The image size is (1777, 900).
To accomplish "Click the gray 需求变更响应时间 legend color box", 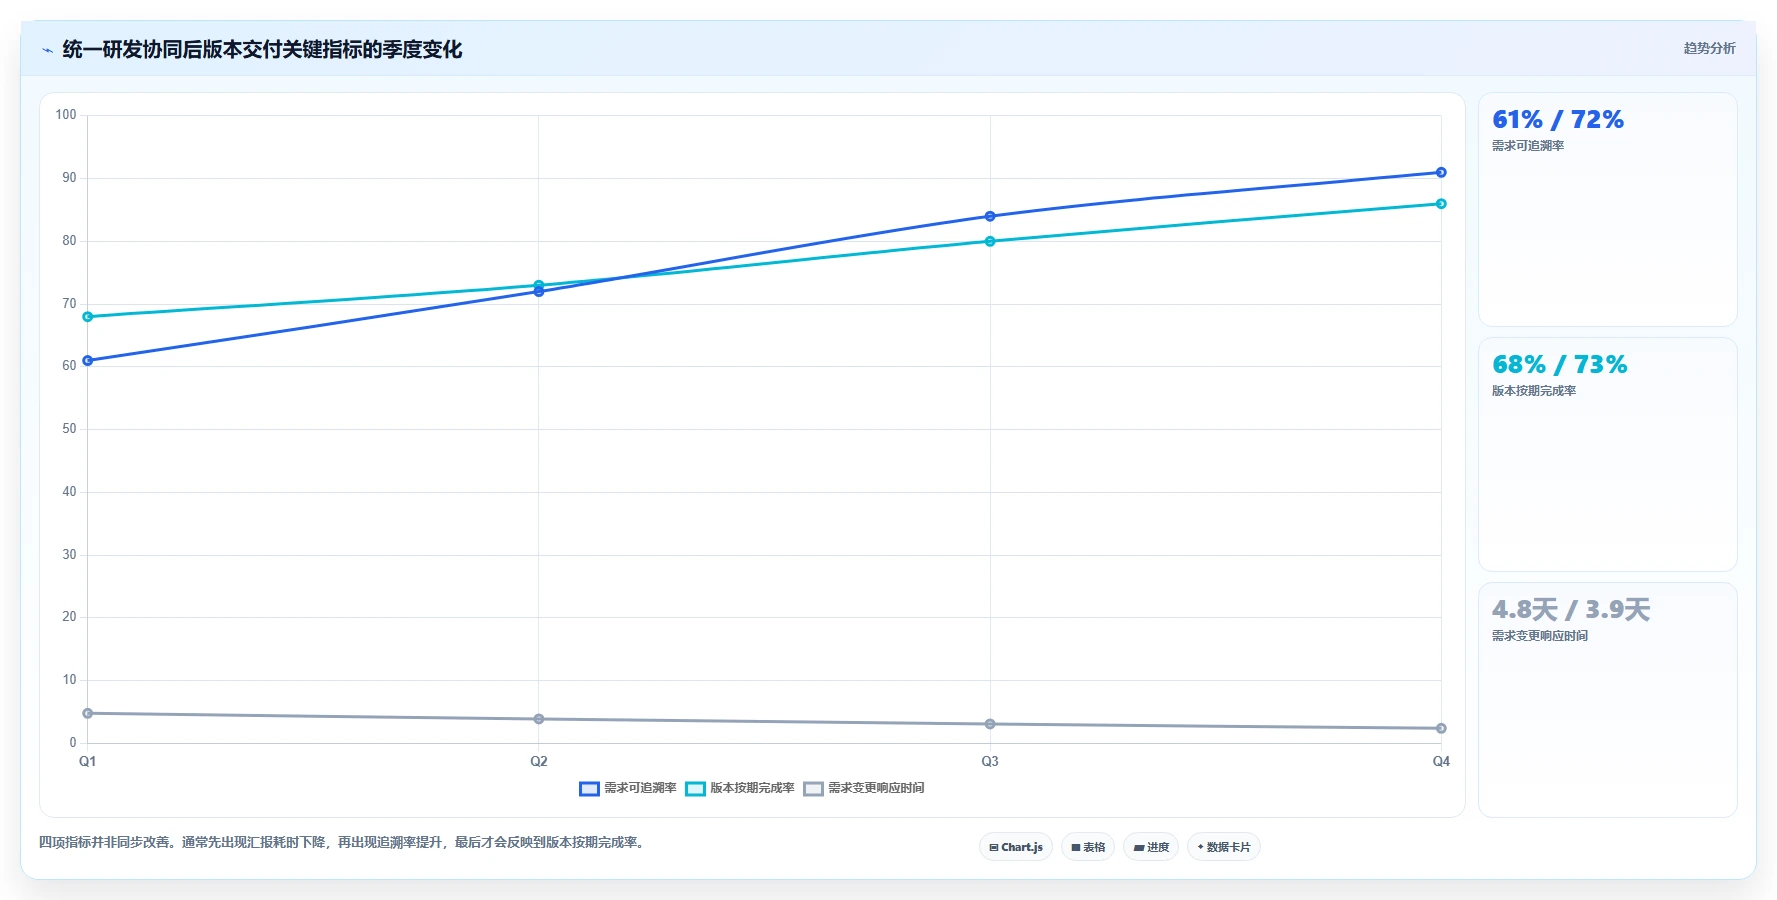I will tap(813, 789).
